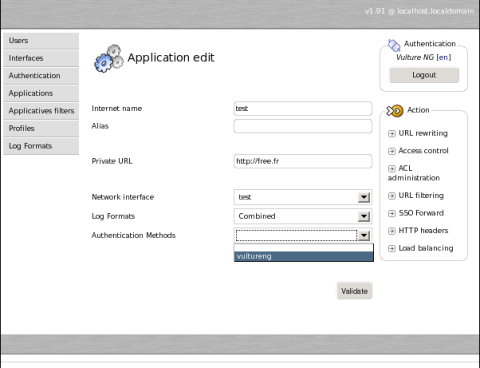
Task: Click the Authentication panel key icon
Action: pyautogui.click(x=394, y=45)
